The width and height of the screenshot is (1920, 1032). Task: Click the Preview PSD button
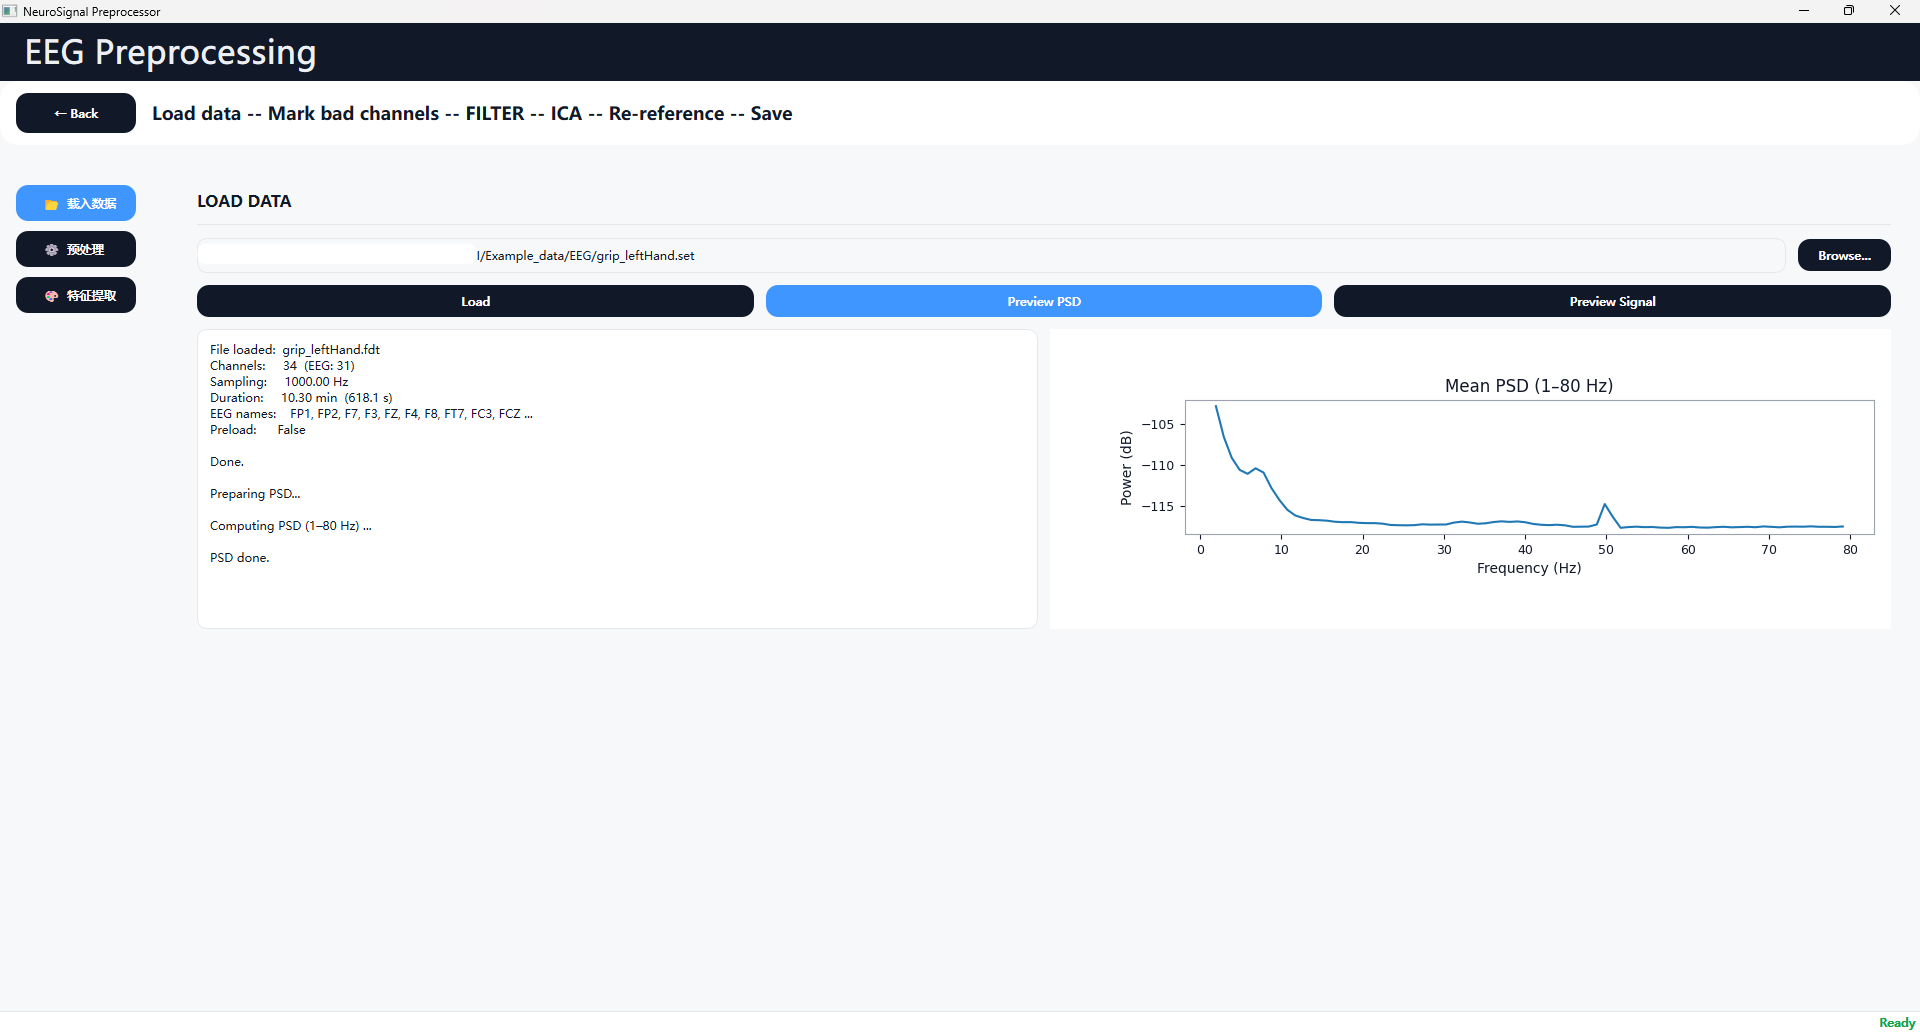click(x=1044, y=301)
